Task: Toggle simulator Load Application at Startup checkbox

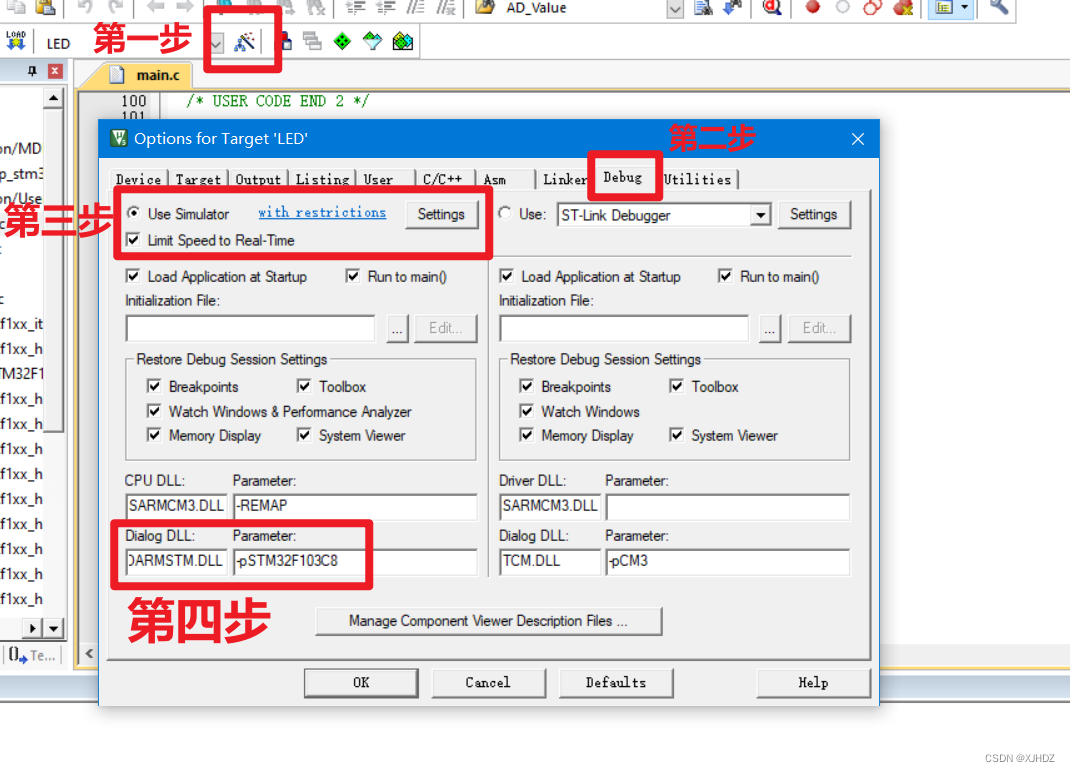Action: pyautogui.click(x=134, y=276)
